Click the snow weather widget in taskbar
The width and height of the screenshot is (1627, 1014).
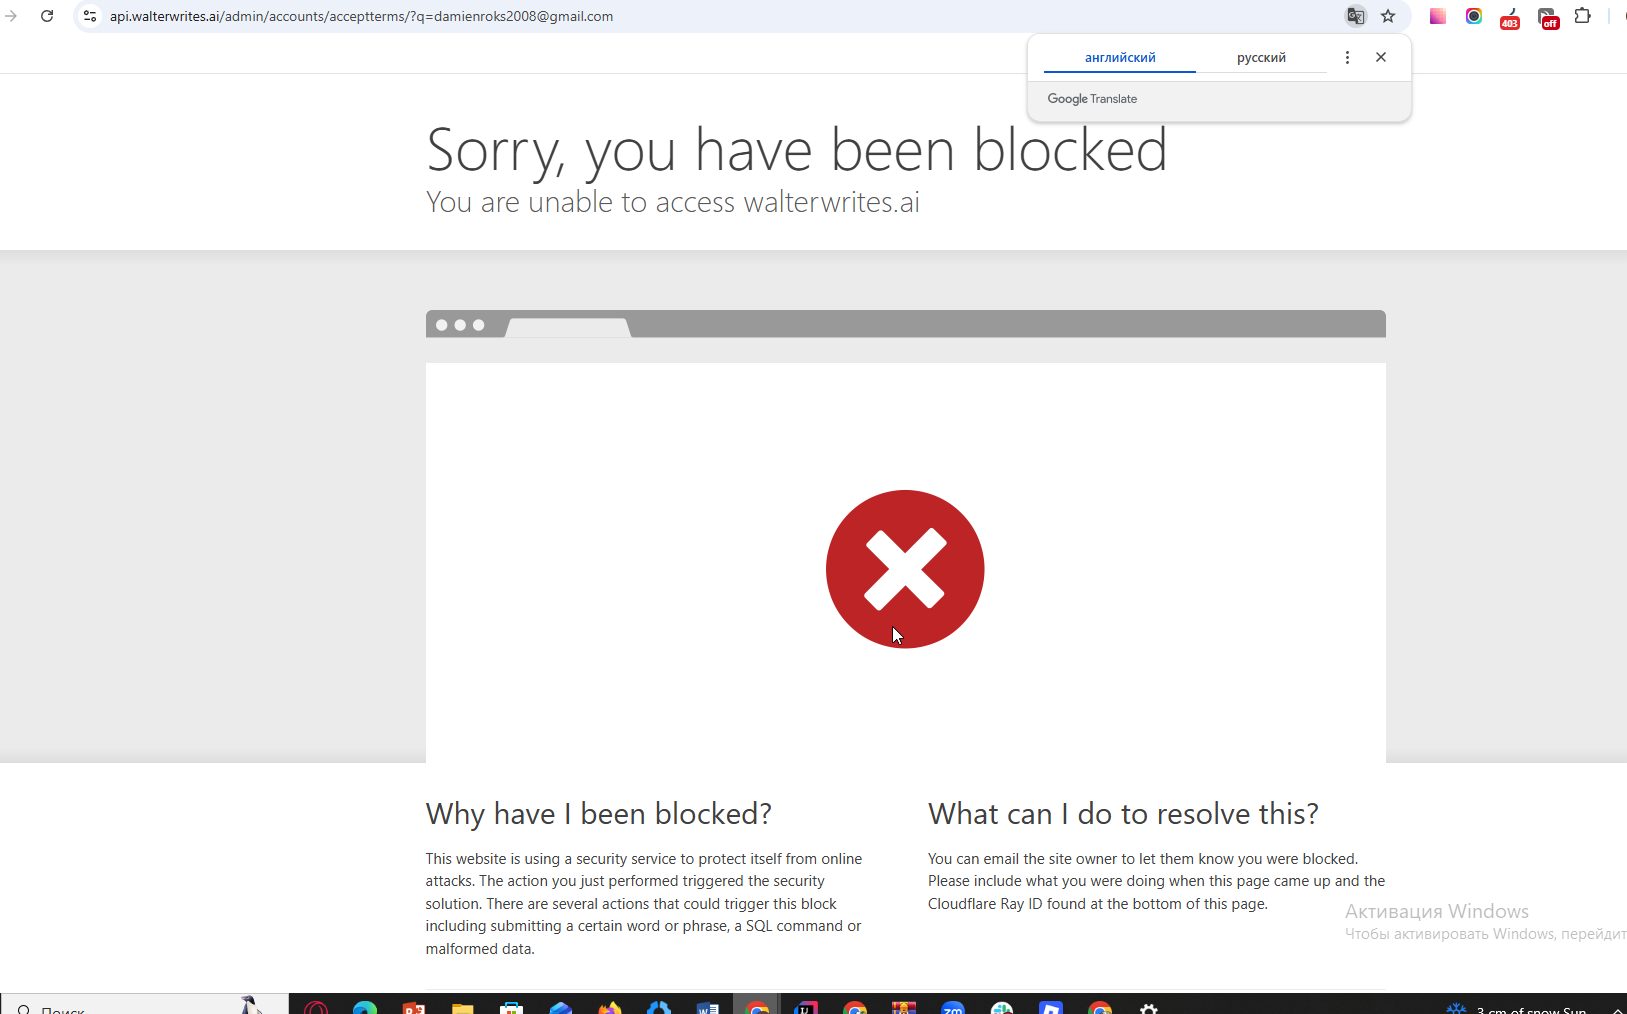pos(1517,1008)
